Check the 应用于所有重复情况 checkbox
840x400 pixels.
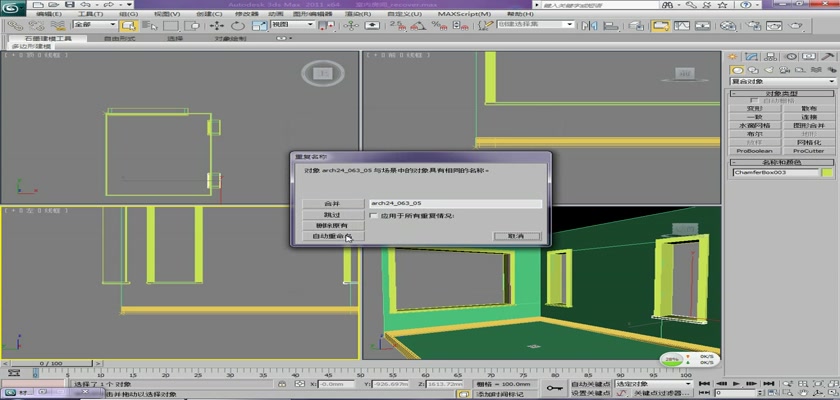[x=374, y=215]
